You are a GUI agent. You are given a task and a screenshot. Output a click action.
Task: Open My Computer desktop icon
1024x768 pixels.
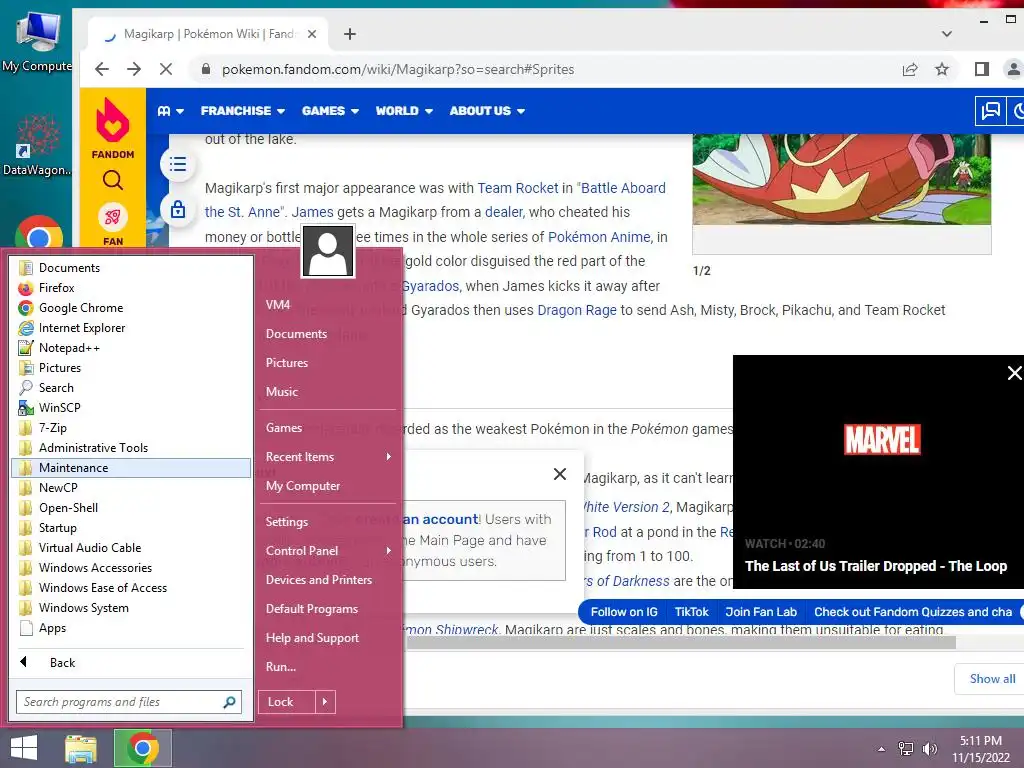click(37, 42)
